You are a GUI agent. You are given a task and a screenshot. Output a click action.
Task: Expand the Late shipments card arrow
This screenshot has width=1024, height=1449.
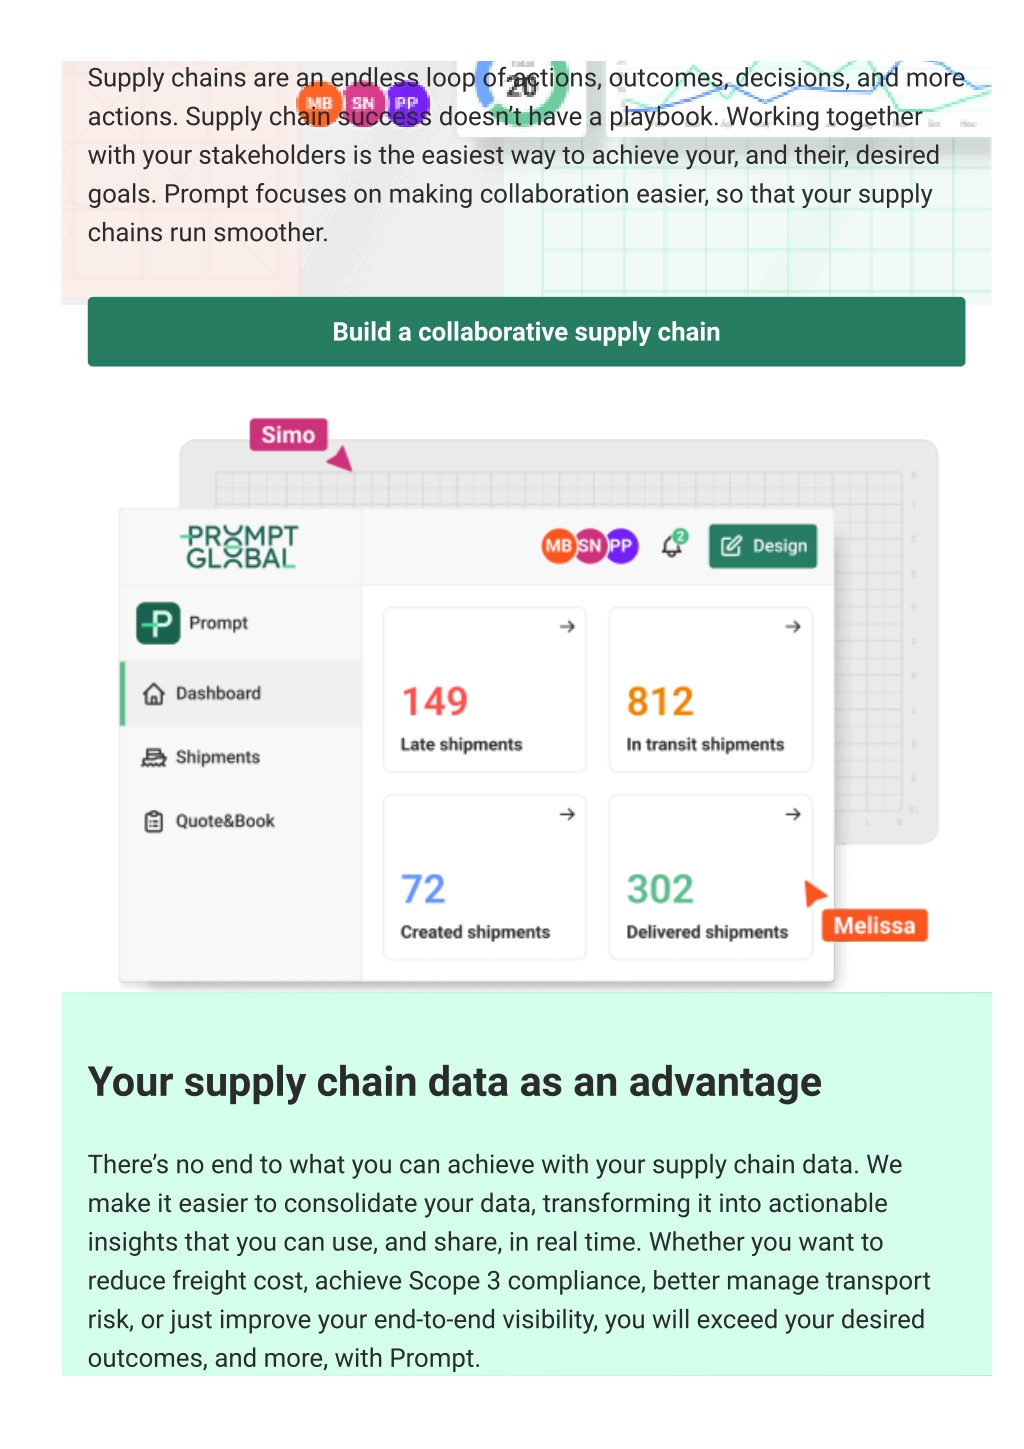[x=567, y=626]
